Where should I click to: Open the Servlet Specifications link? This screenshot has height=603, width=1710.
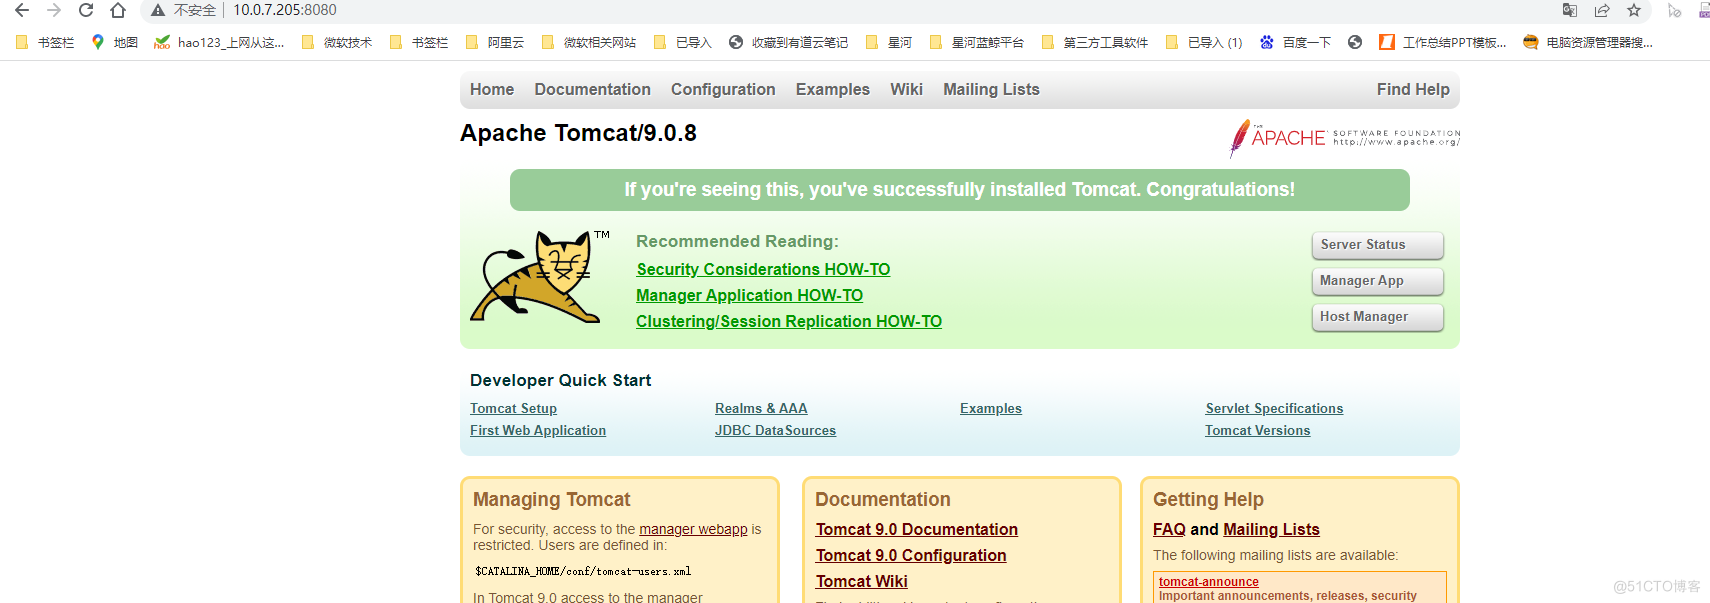coord(1274,408)
